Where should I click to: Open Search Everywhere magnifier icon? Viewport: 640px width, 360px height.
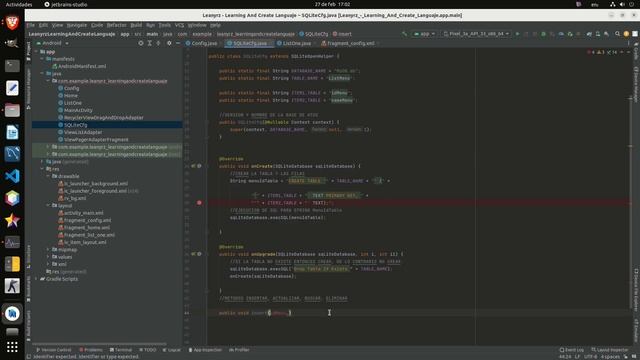click(618, 34)
